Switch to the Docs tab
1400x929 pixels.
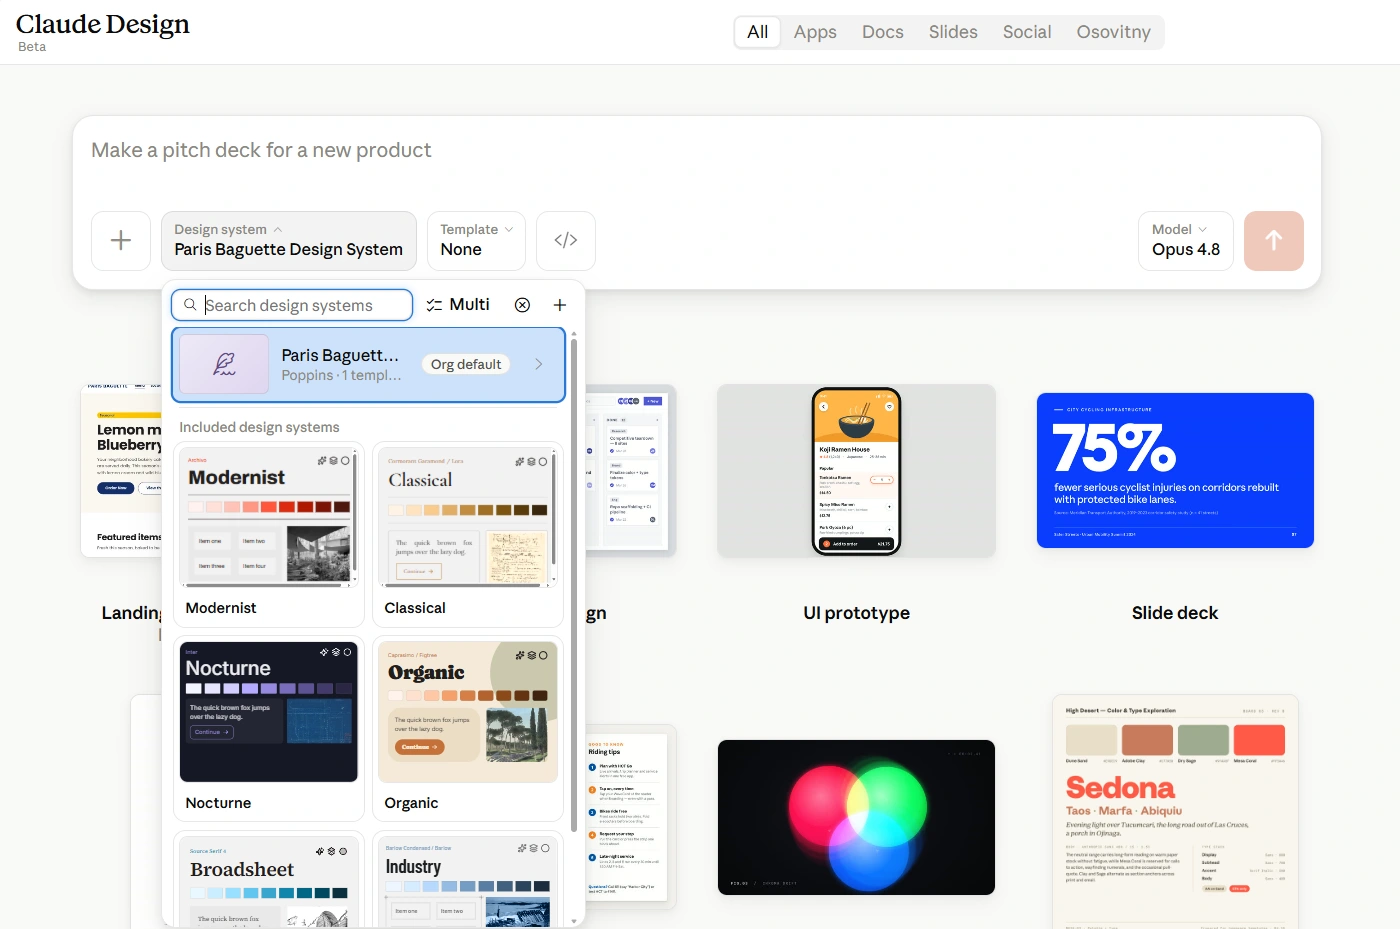tap(883, 32)
